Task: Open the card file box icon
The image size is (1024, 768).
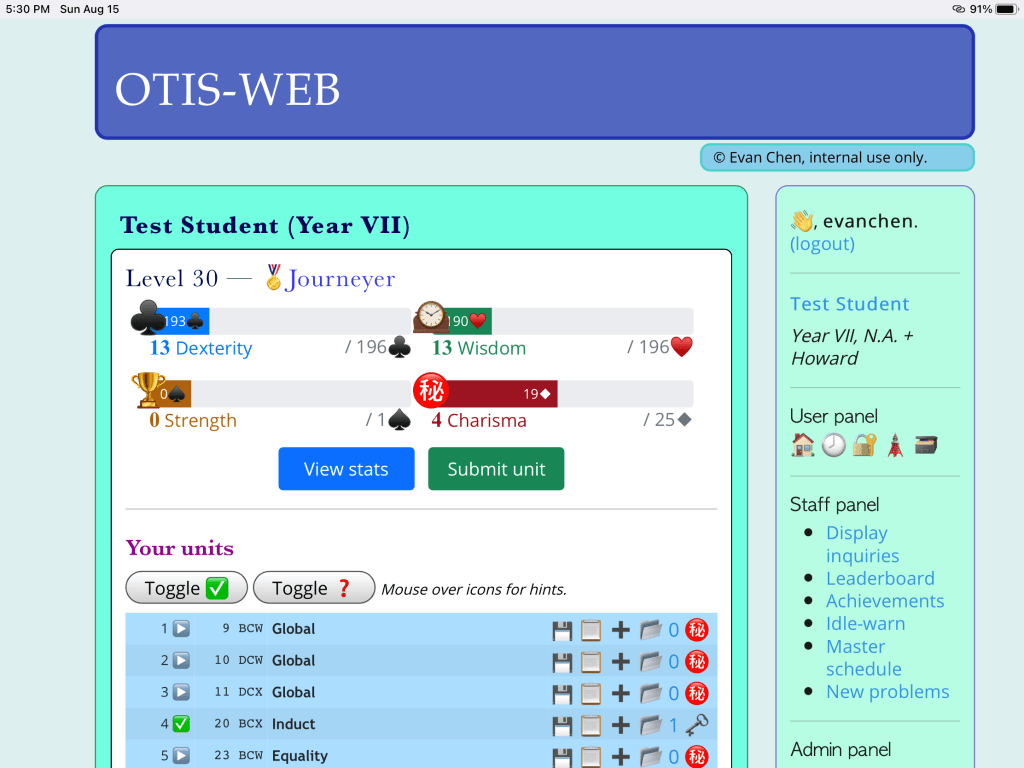Action: point(926,445)
